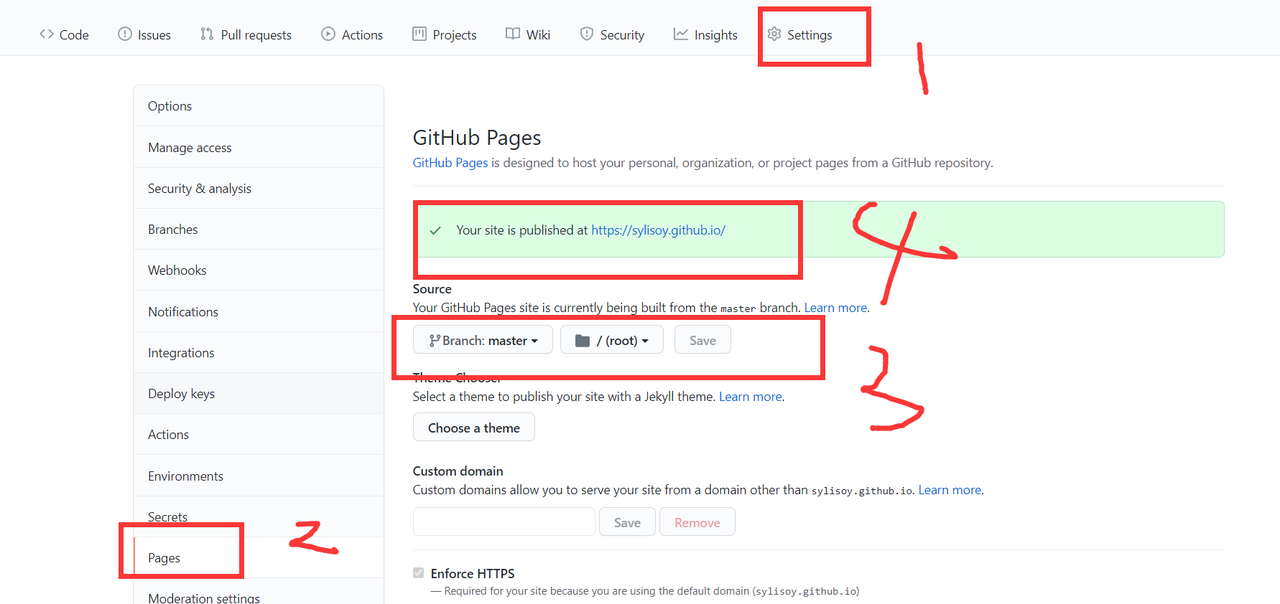Open Environments settings

coord(258,476)
